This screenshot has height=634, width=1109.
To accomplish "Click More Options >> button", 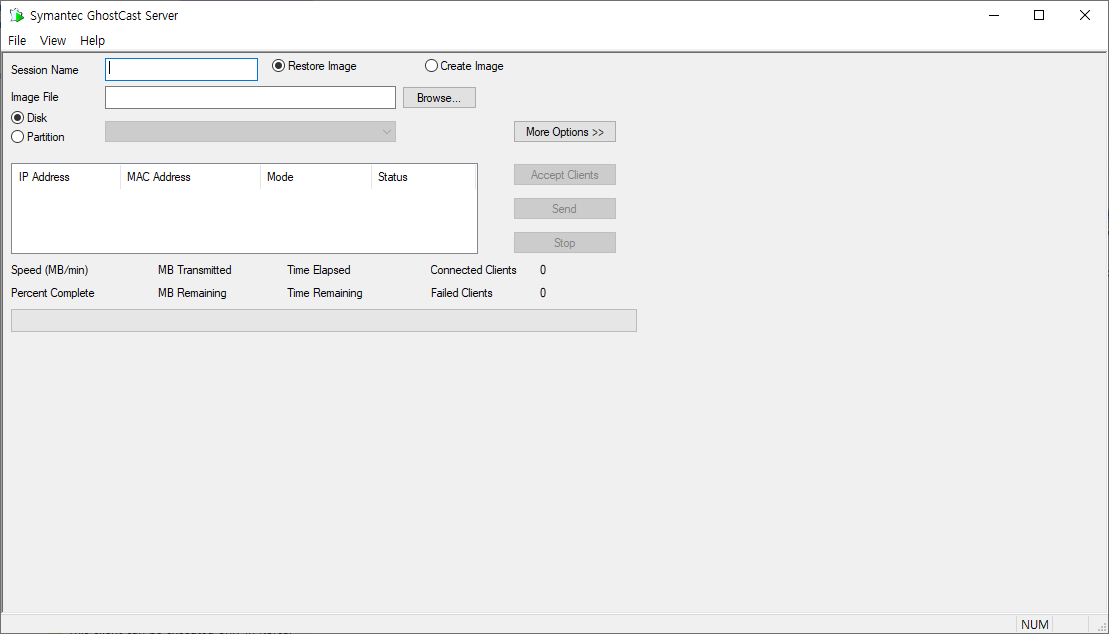I will [565, 132].
